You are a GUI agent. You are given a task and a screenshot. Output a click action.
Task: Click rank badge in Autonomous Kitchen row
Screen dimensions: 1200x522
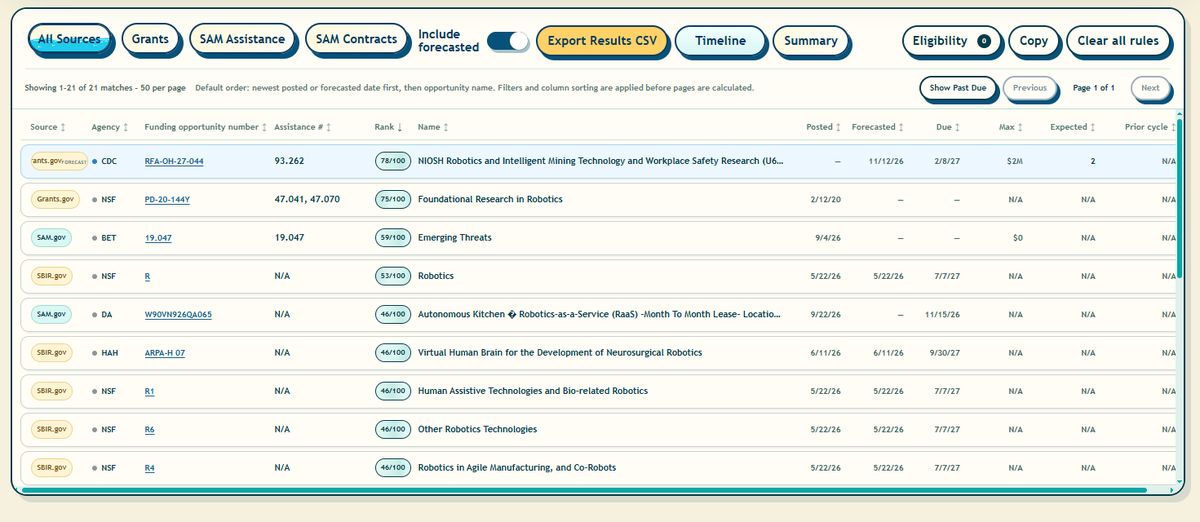(x=393, y=314)
